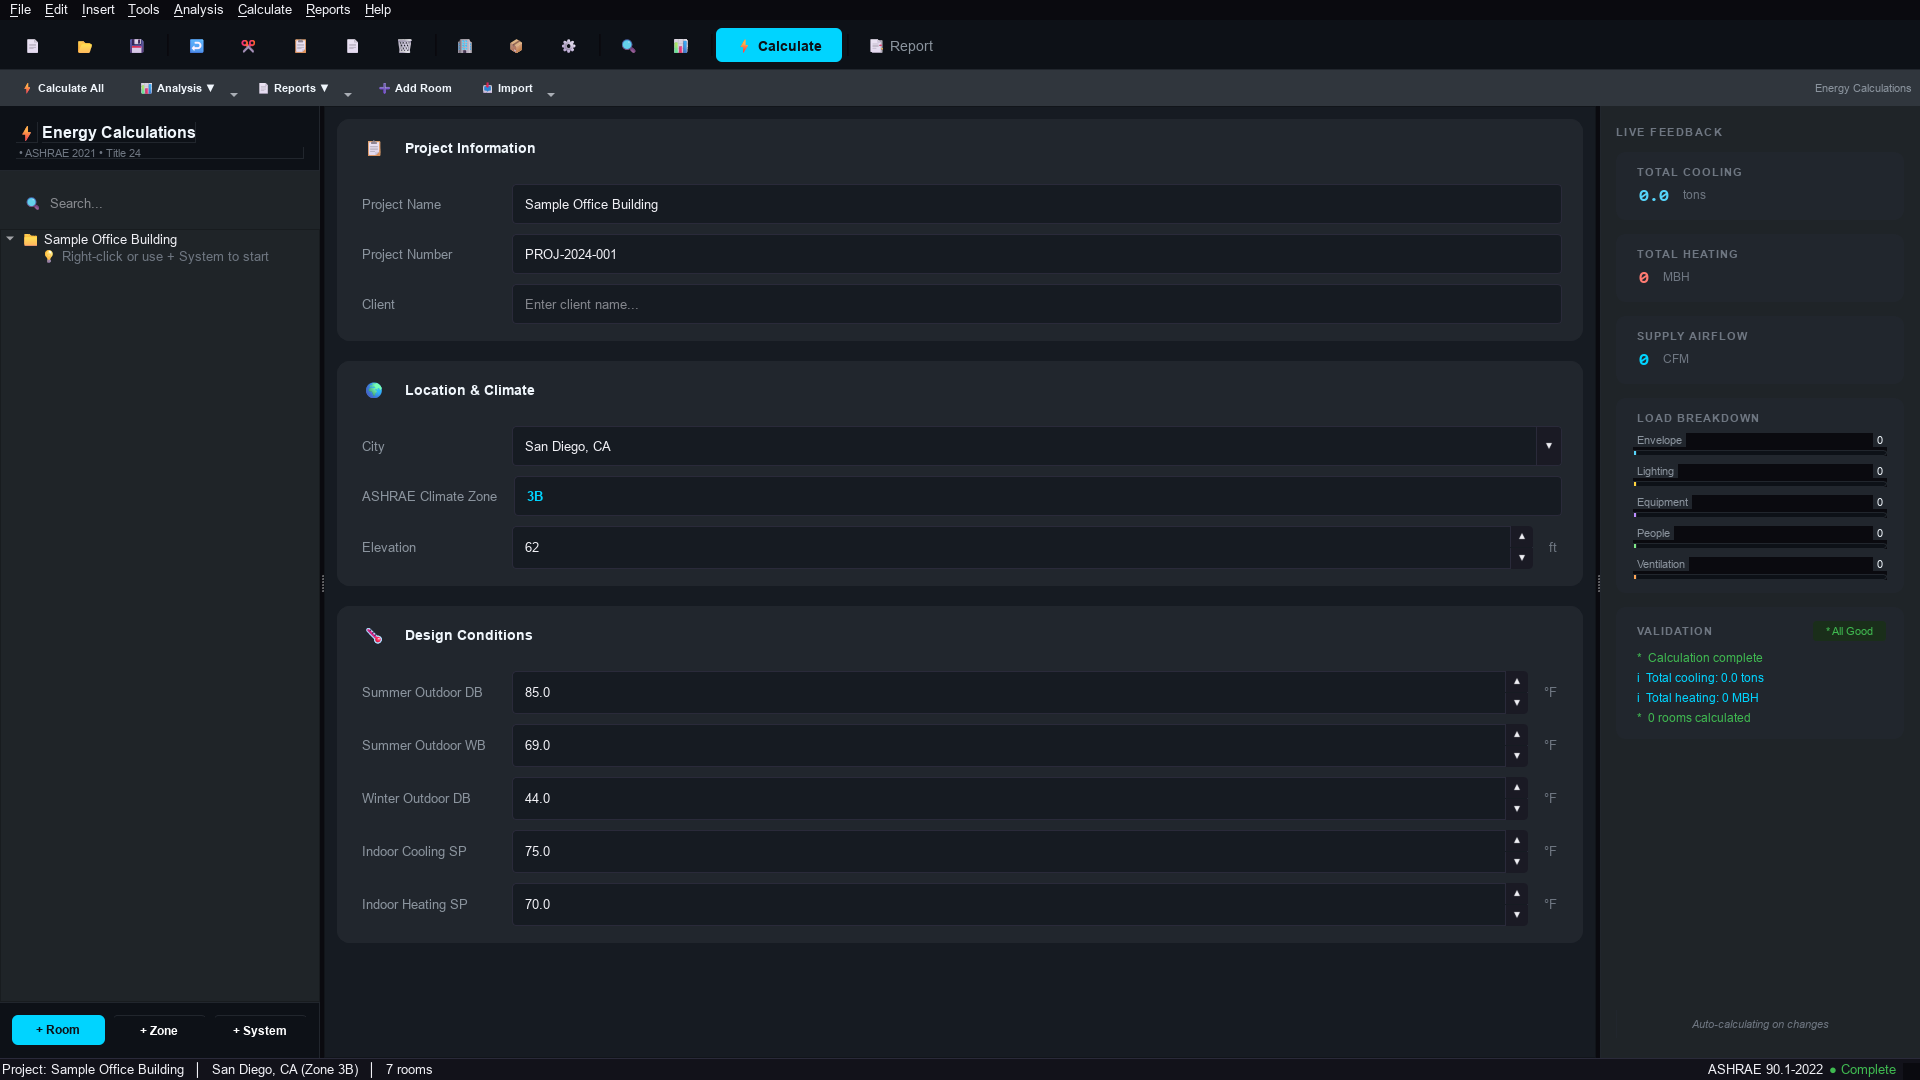Open the File menu
The width and height of the screenshot is (1920, 1080).
coord(20,9)
